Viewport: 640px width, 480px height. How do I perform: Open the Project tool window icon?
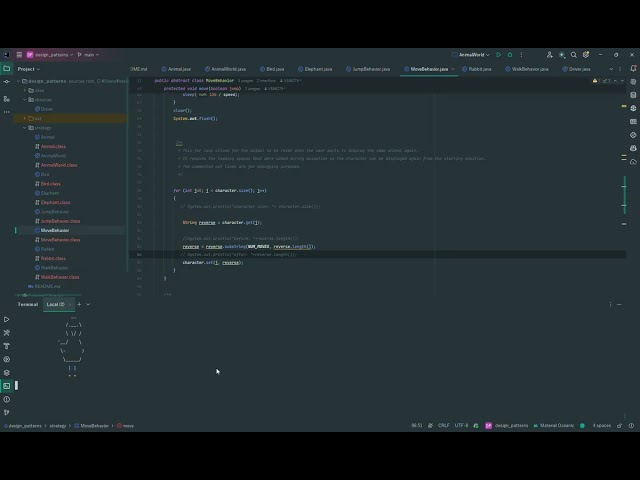(x=7, y=69)
